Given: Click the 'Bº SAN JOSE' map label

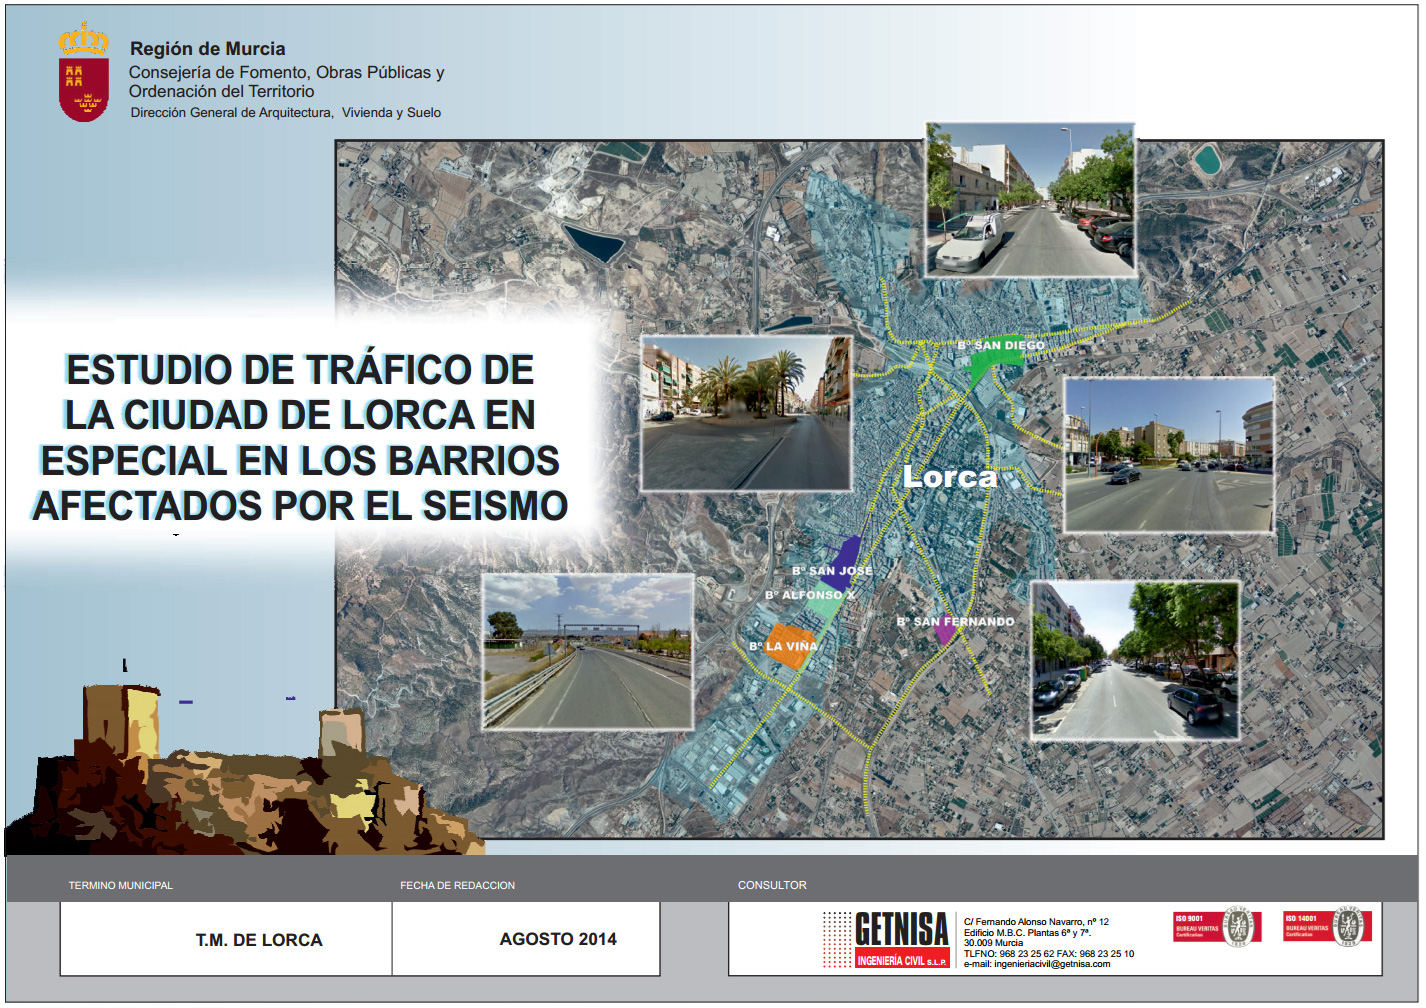Looking at the screenshot, I should [x=832, y=571].
